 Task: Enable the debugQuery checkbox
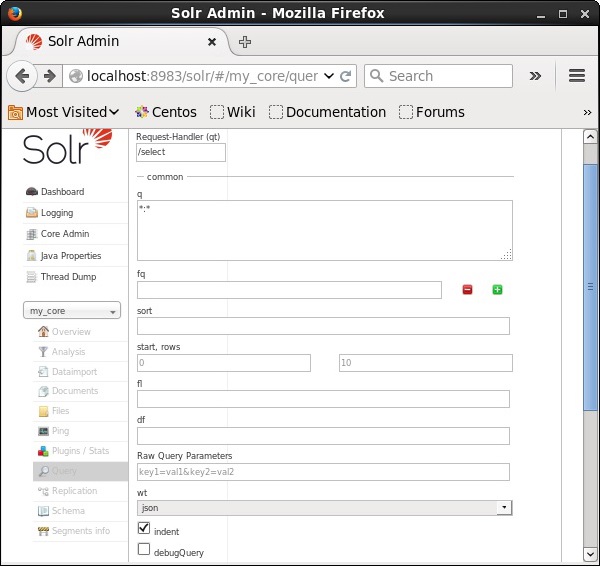coord(144,549)
